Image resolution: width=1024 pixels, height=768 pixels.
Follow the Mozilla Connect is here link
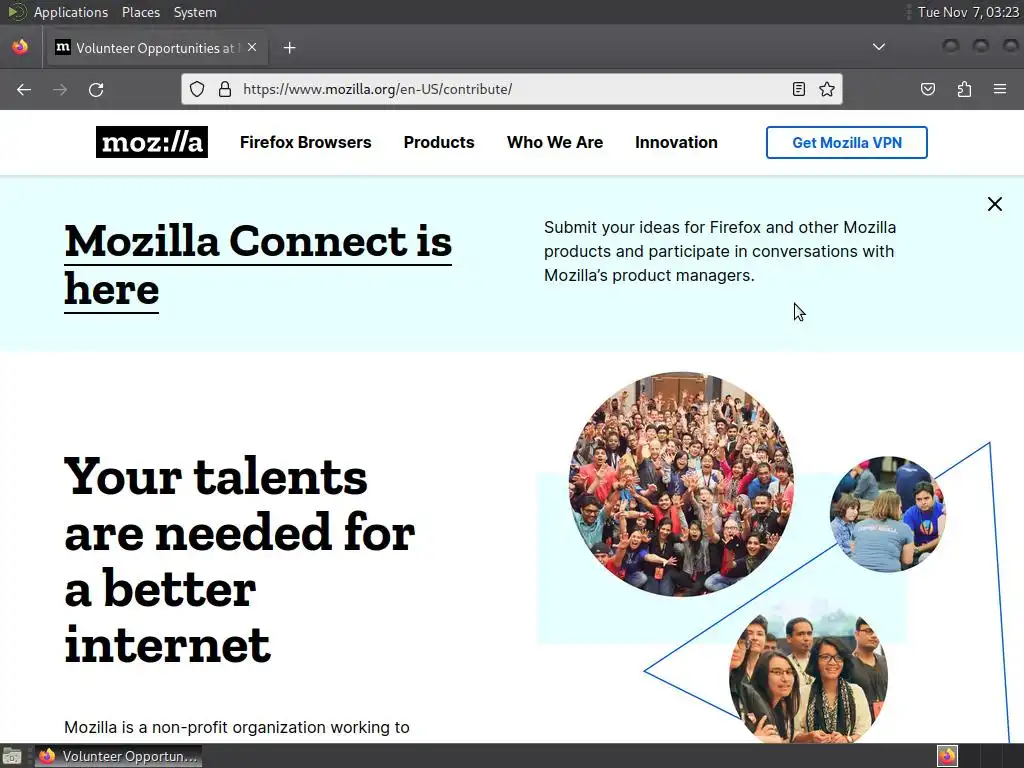click(258, 265)
